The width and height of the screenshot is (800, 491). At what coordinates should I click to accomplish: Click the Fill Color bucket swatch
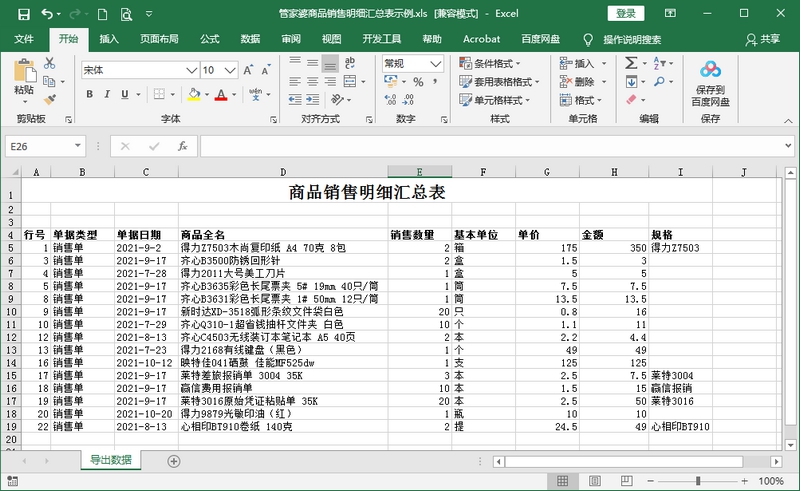(194, 94)
